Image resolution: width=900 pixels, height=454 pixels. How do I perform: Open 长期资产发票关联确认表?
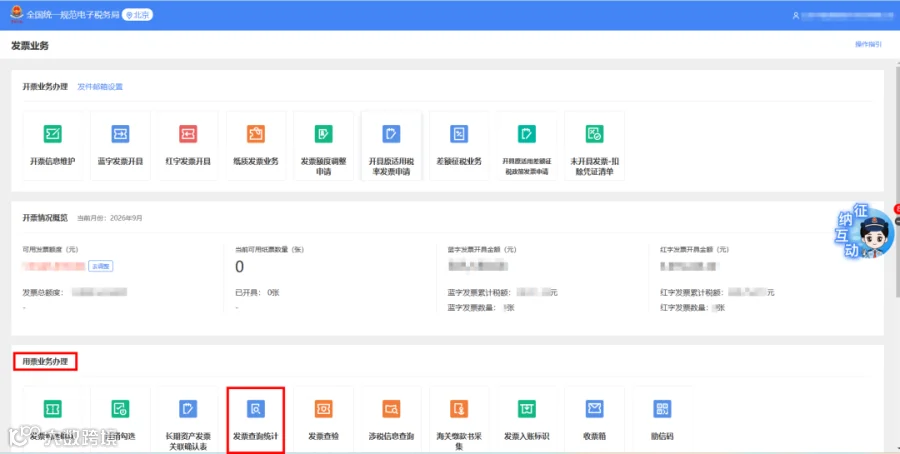pyautogui.click(x=188, y=420)
